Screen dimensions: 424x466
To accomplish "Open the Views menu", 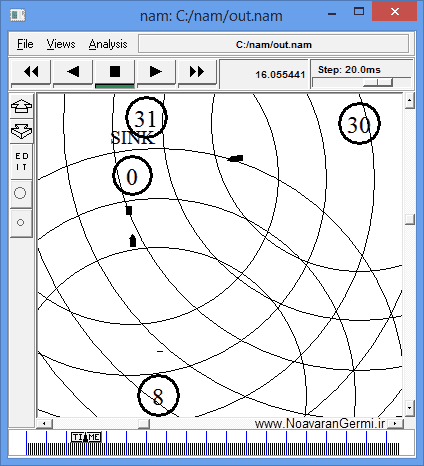I will tap(61, 44).
